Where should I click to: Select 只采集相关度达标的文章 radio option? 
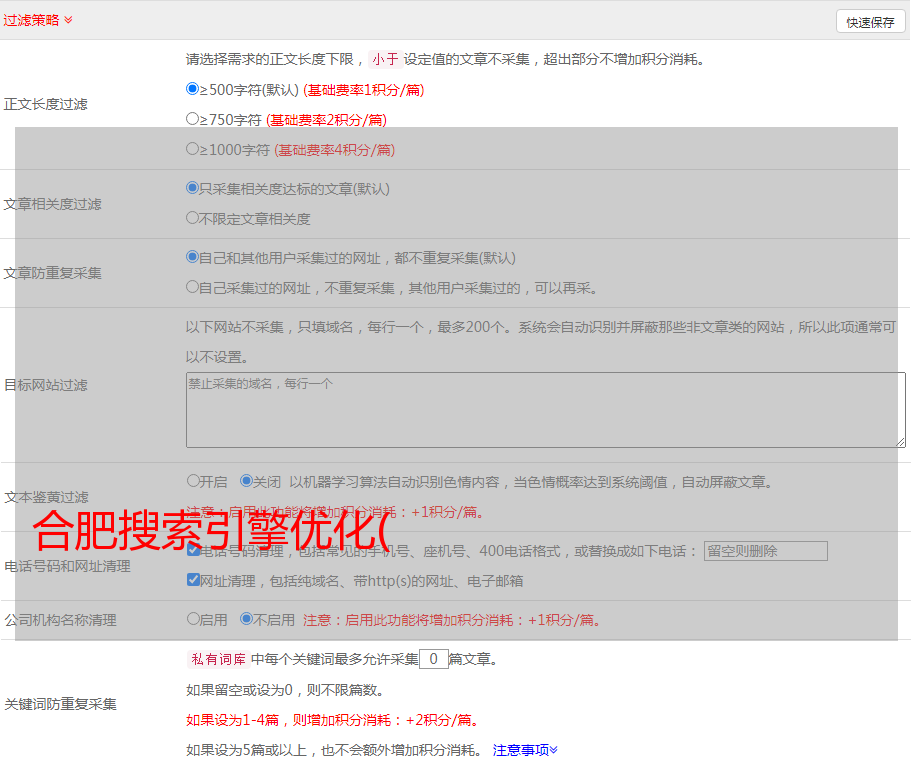pyautogui.click(x=193, y=187)
